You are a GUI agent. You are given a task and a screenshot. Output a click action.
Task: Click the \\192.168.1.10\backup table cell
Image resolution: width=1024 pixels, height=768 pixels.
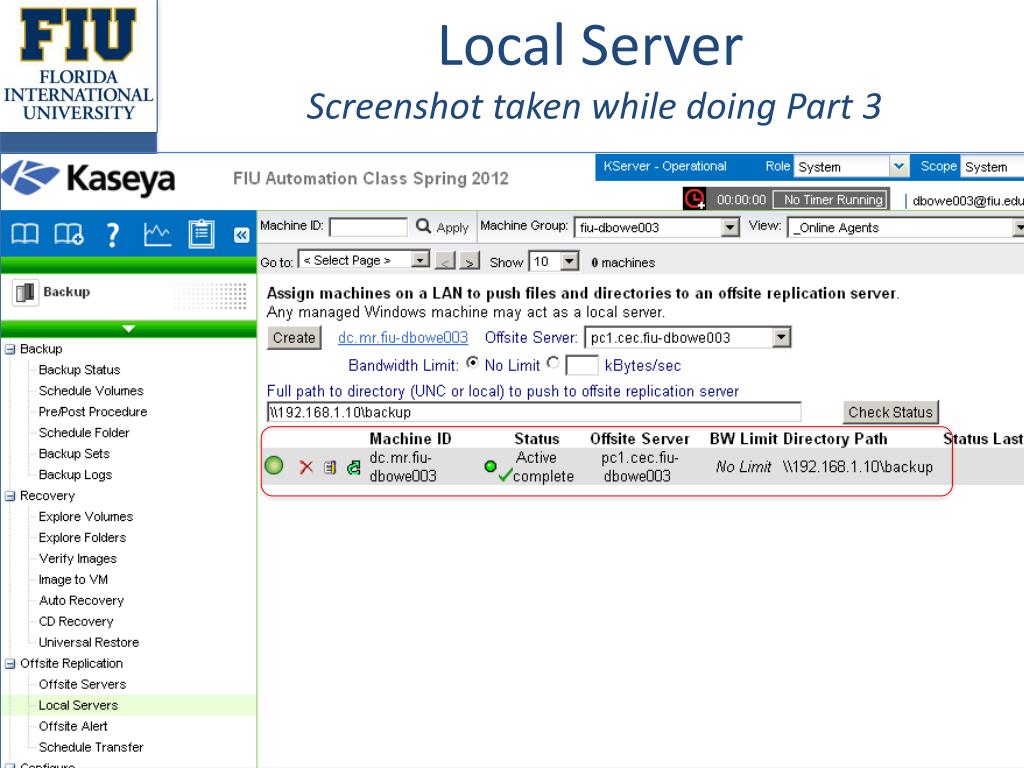857,467
